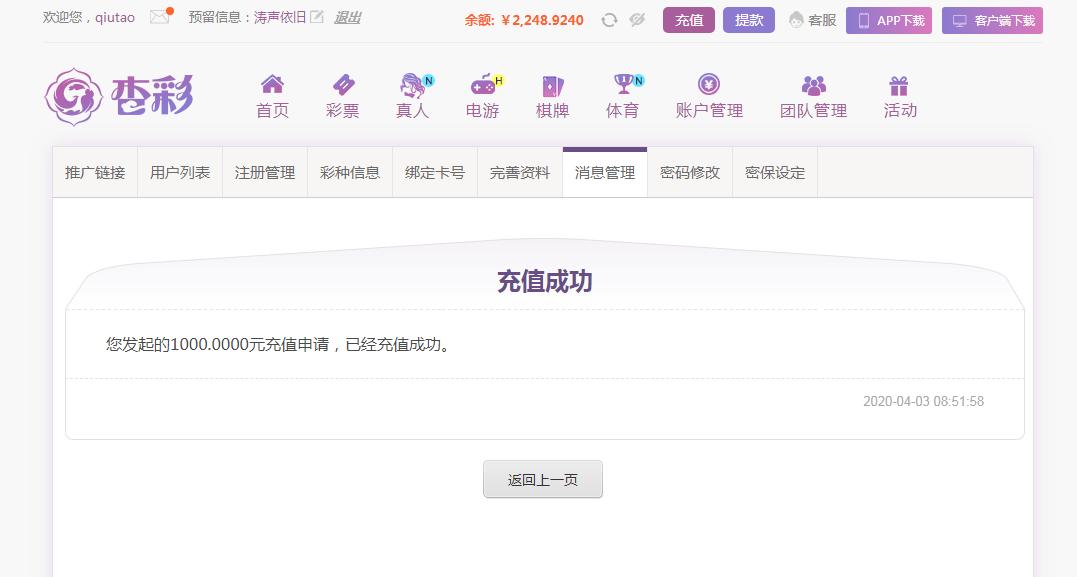Open the 电游 video games section
The width and height of the screenshot is (1077, 577).
pyautogui.click(x=484, y=97)
